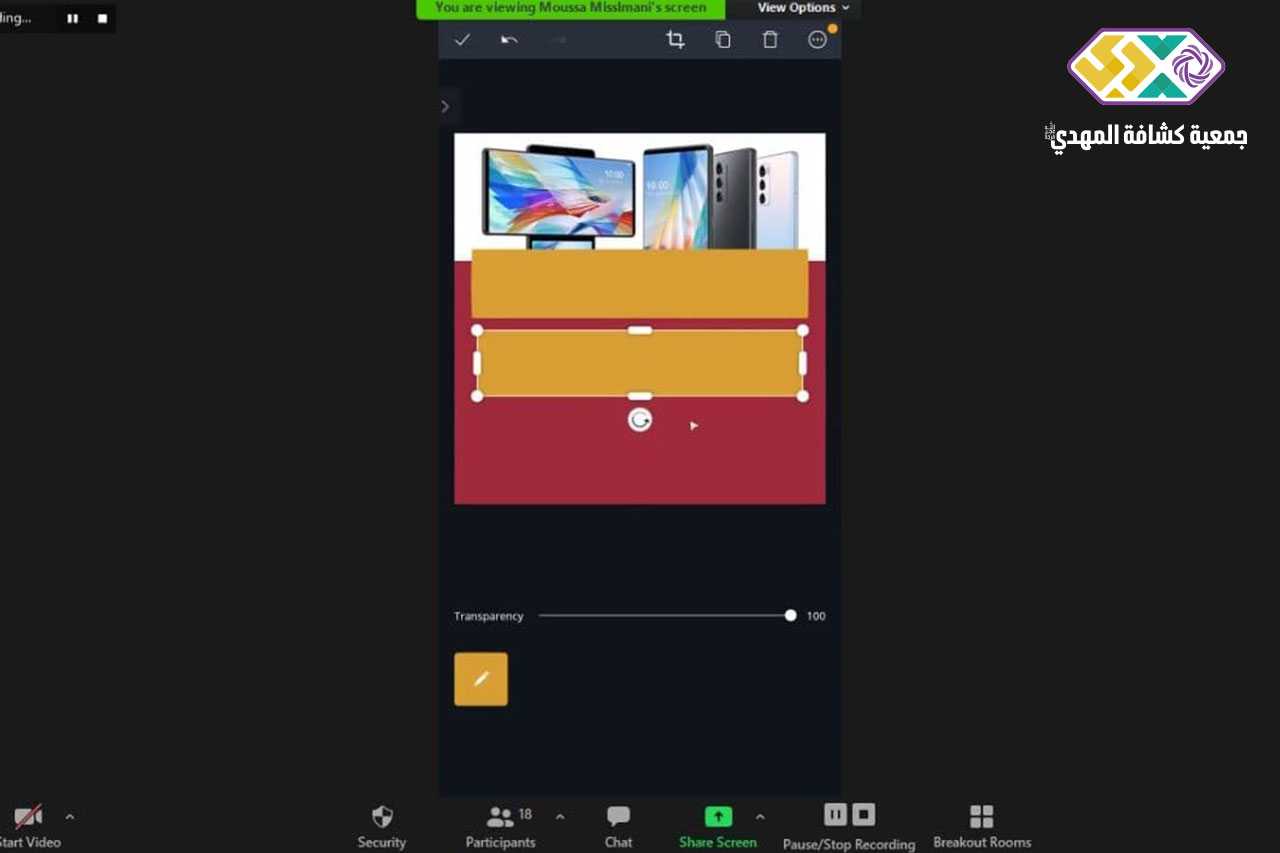This screenshot has height=853, width=1280.
Task: Pause the meeting recording in bottom toolbar
Action: coord(835,814)
